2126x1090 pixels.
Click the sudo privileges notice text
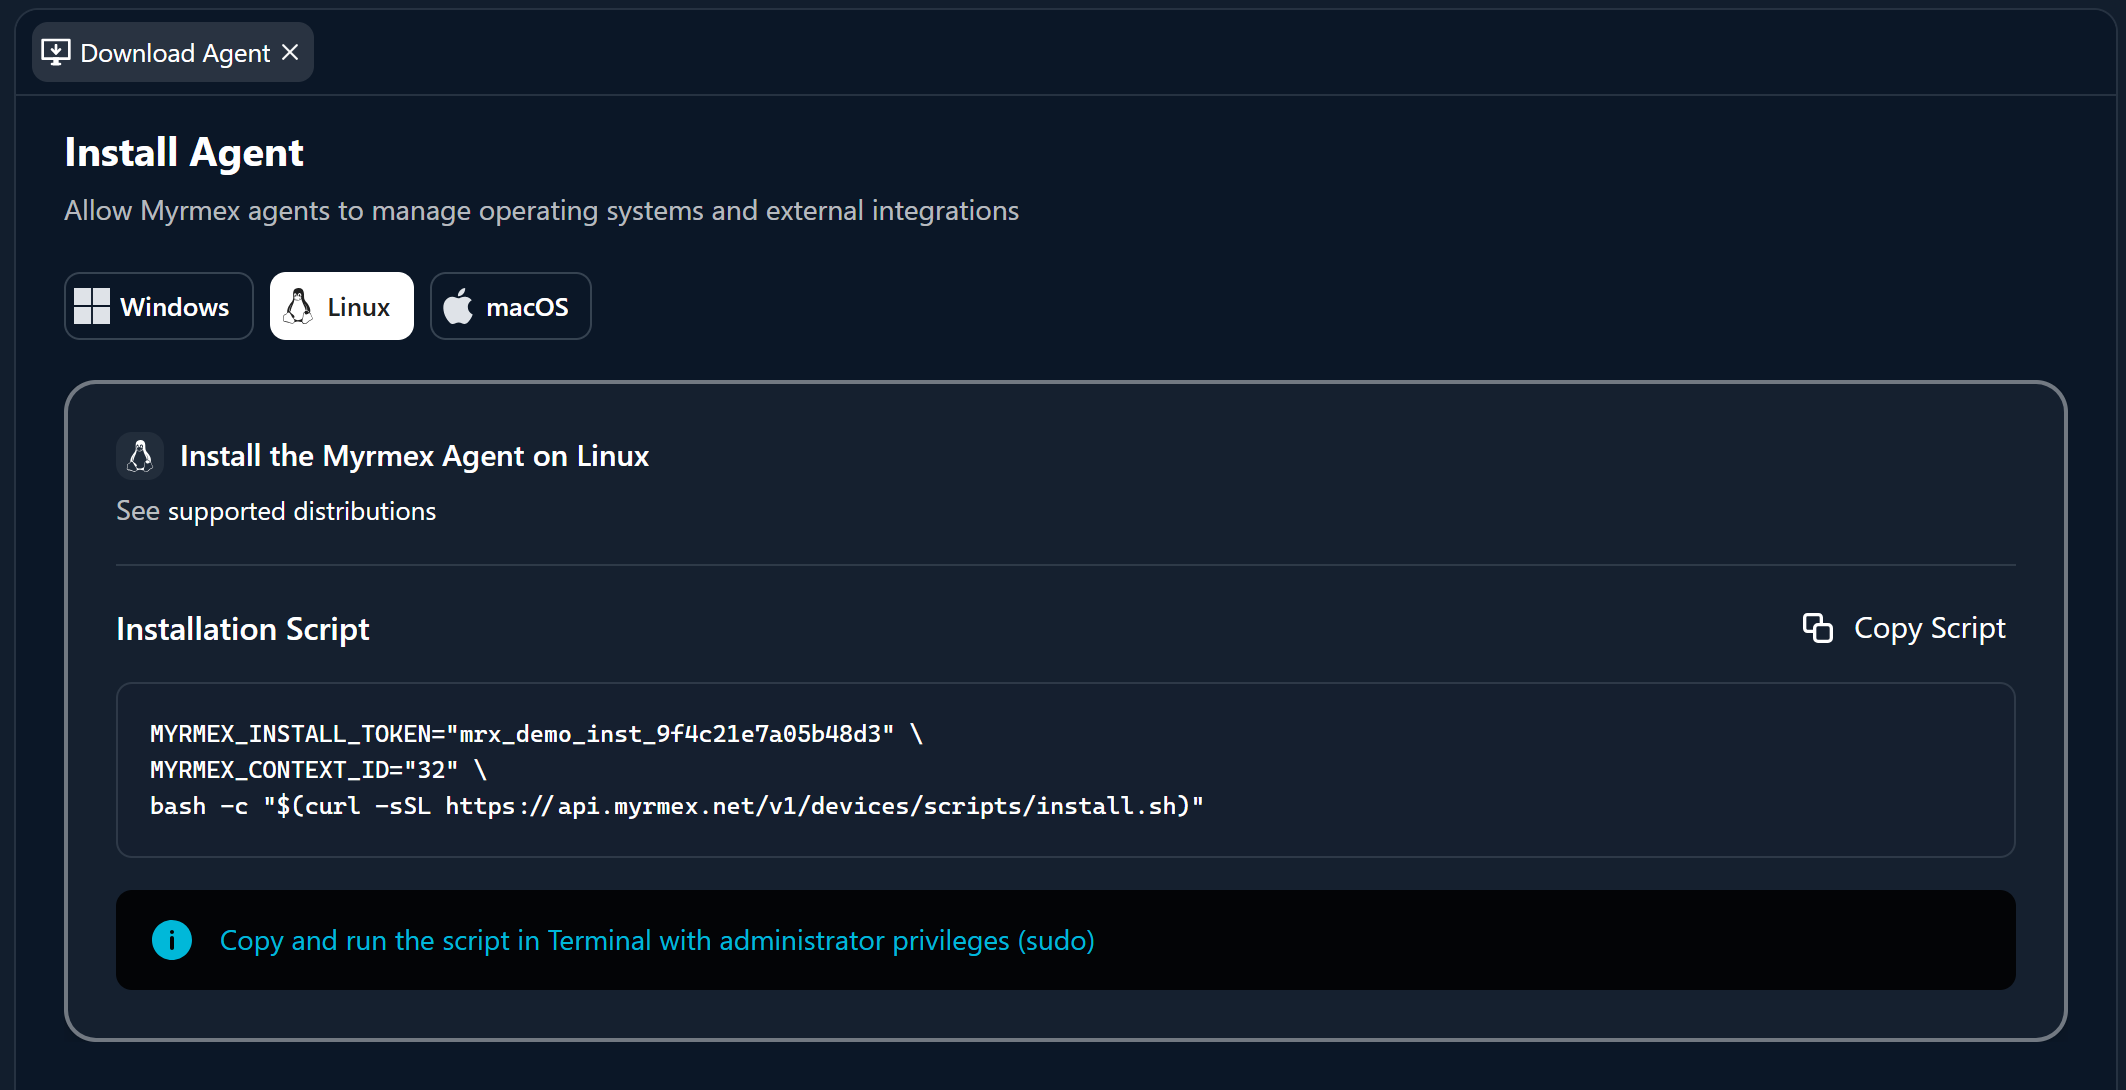[657, 941]
